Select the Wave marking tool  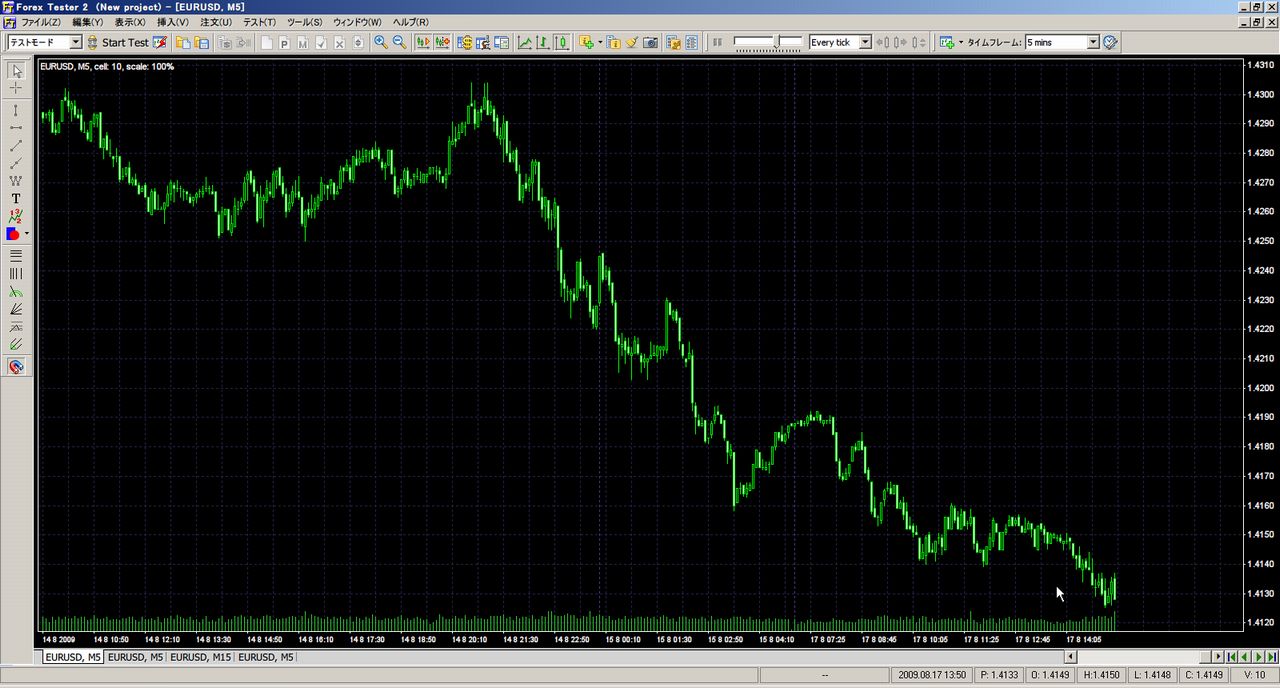[15, 182]
